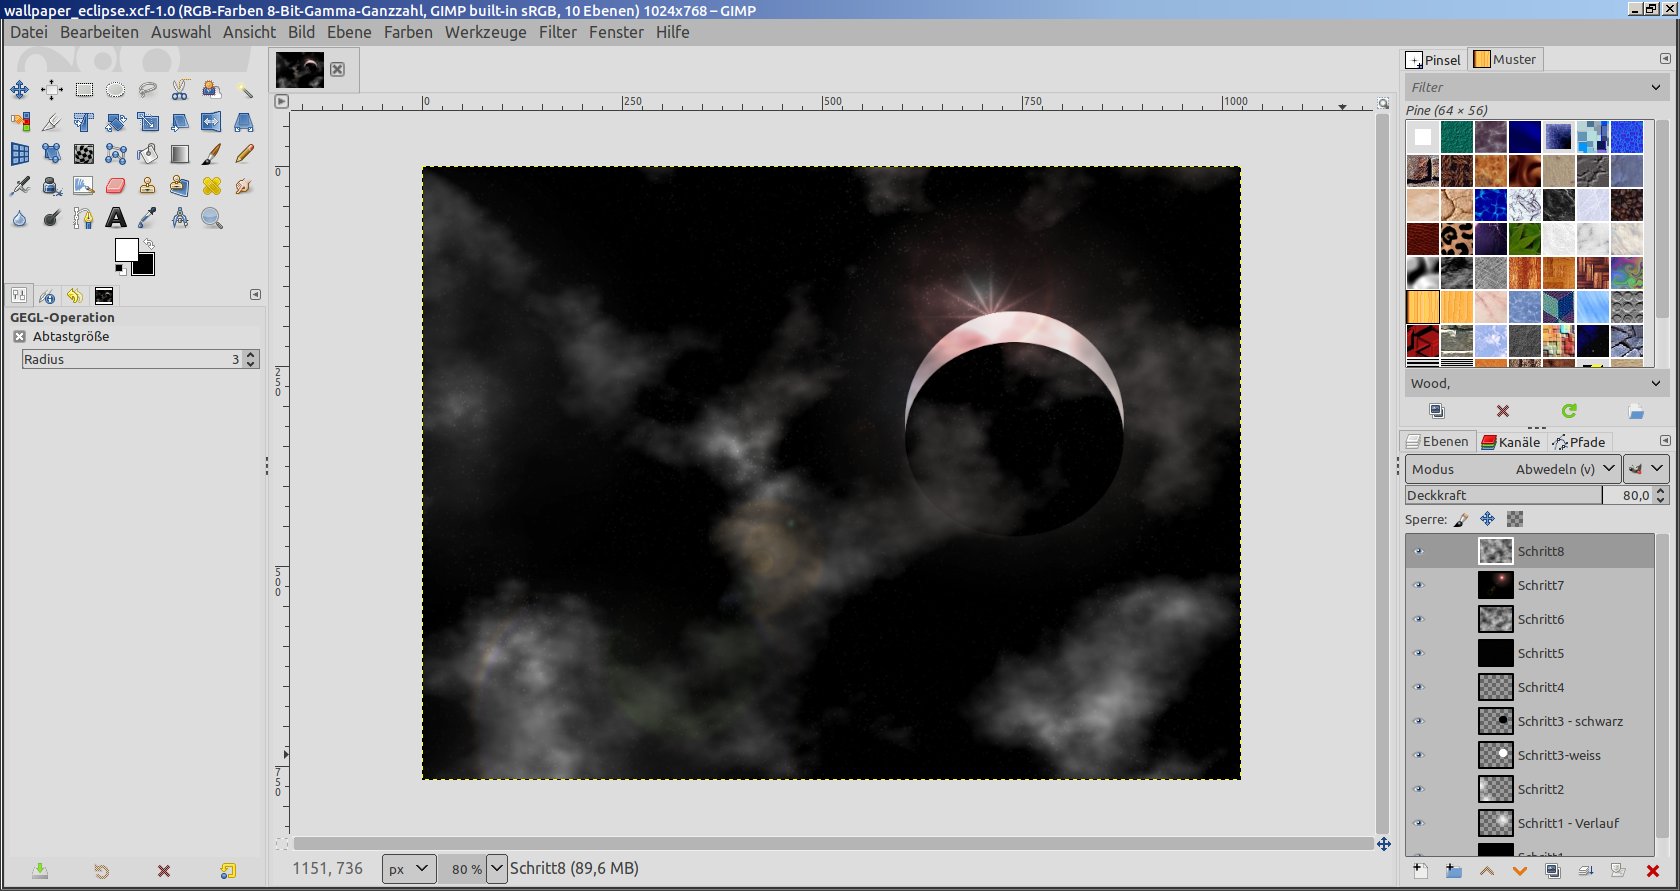1680x891 pixels.
Task: Open the Modus blend mode dropdown
Action: 1511,469
